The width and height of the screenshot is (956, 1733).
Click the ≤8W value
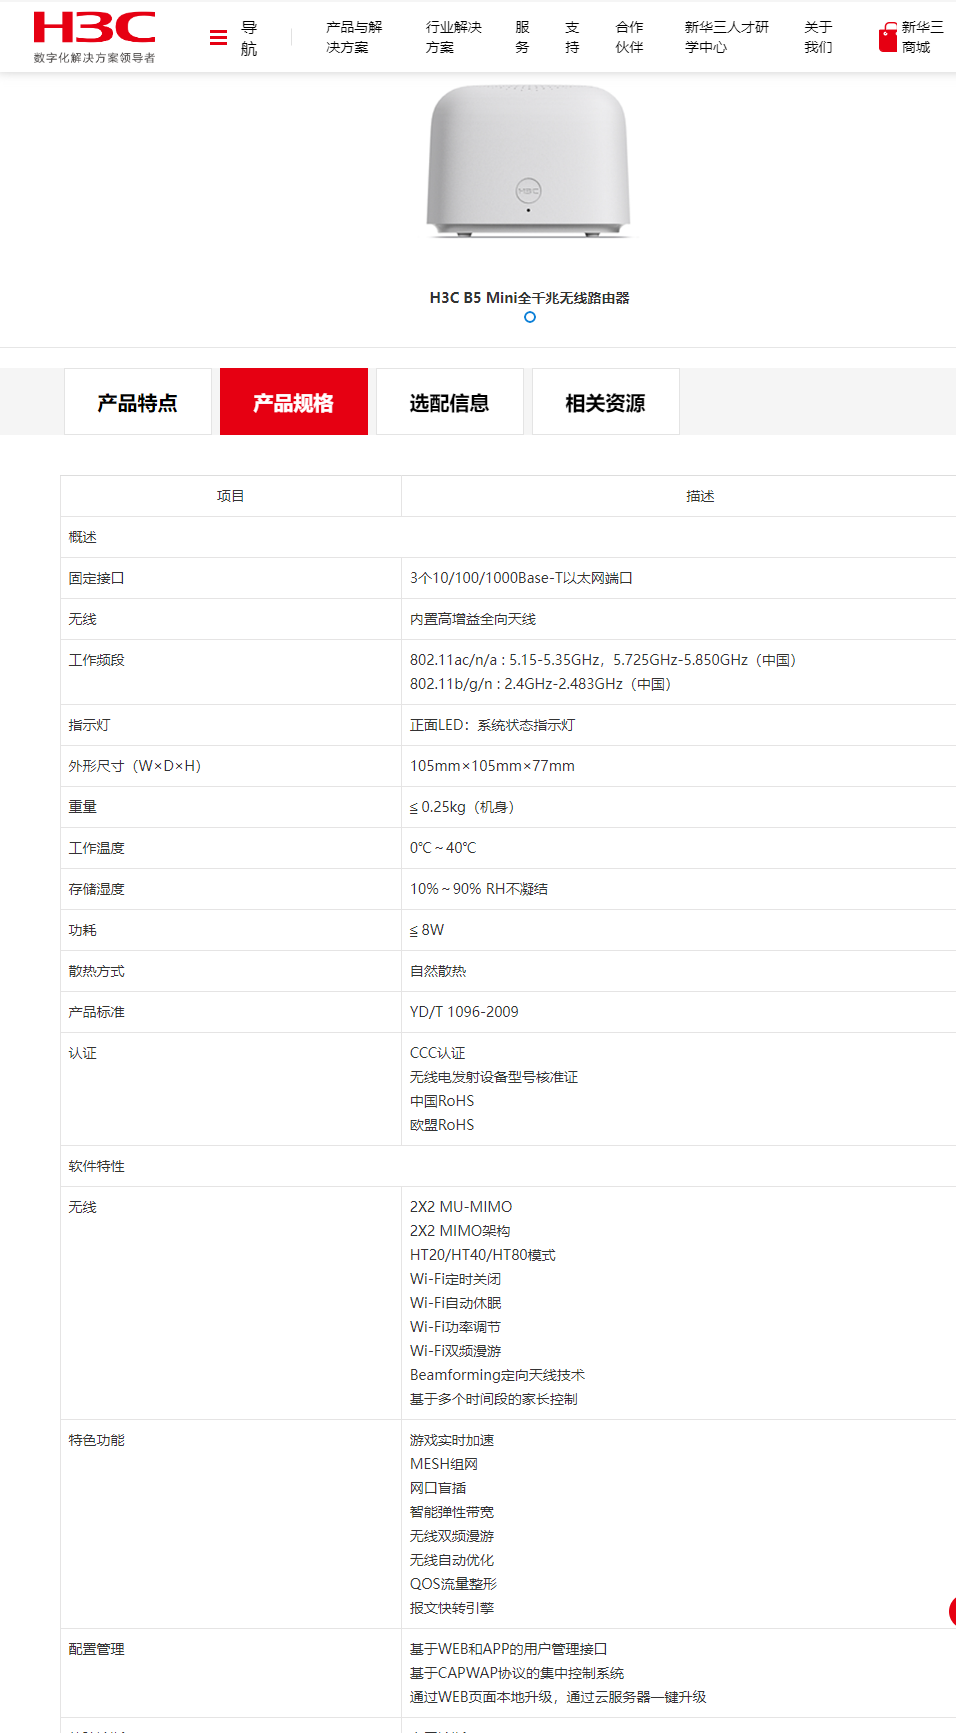[427, 930]
